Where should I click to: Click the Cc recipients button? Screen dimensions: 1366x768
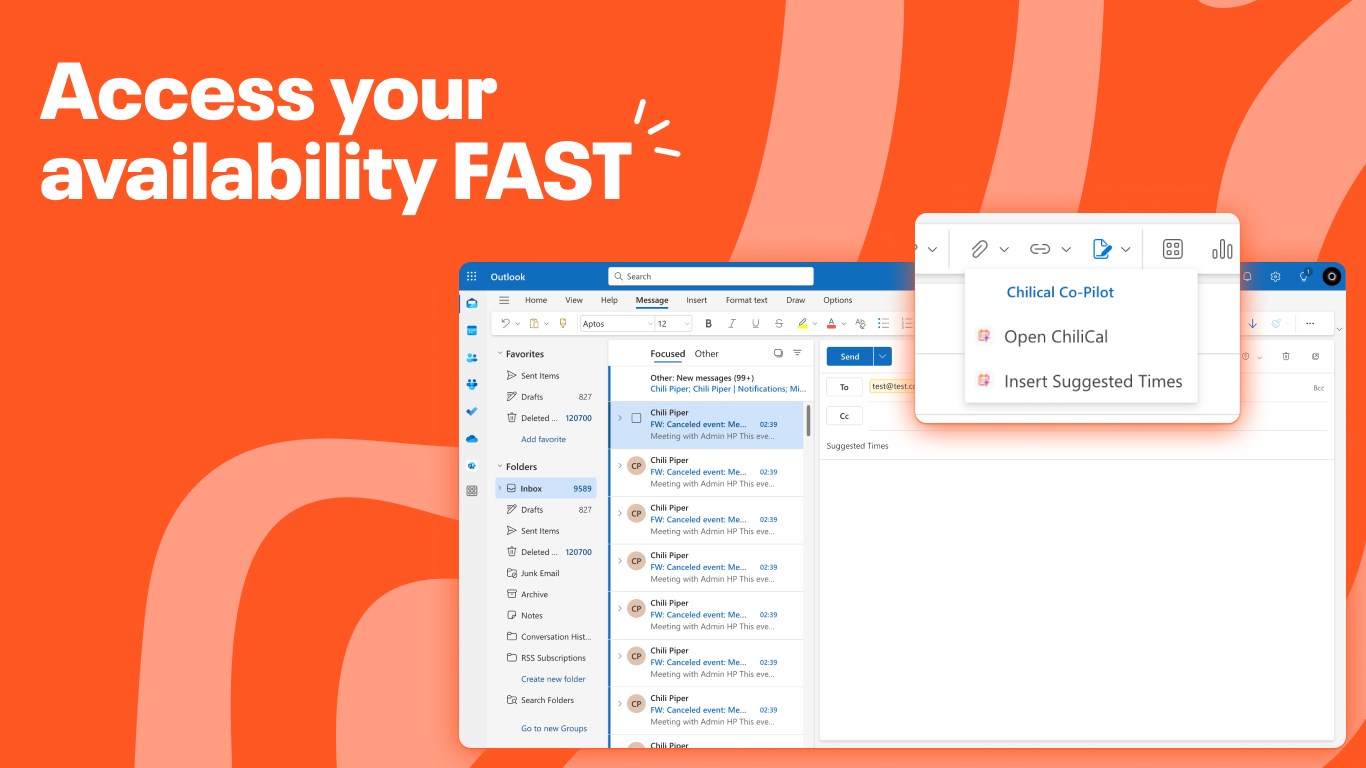pyautogui.click(x=844, y=416)
